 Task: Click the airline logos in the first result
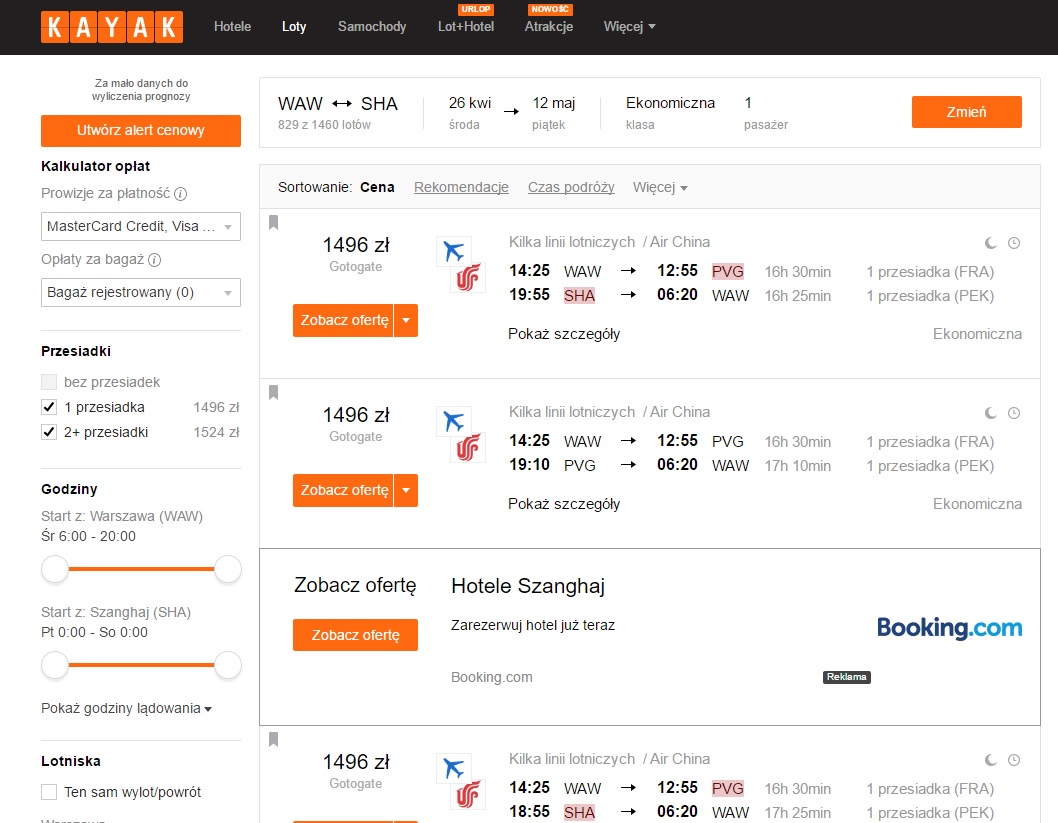click(x=461, y=264)
